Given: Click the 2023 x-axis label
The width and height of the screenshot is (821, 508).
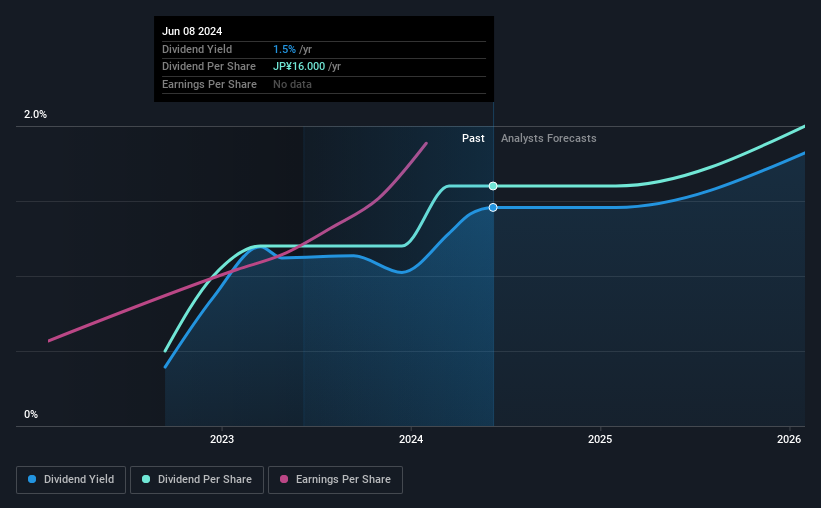Looking at the screenshot, I should pyautogui.click(x=222, y=439).
